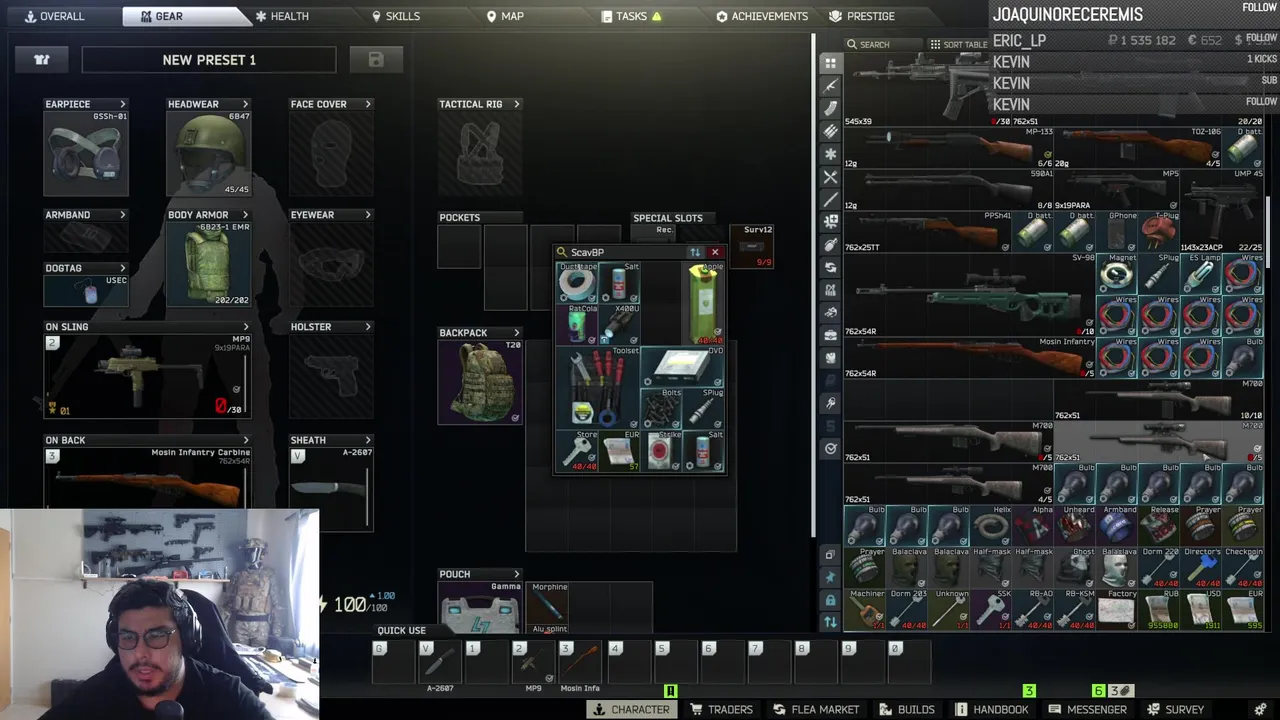Click the Gamma secure container pouch
This screenshot has width=1280, height=720.
click(480, 607)
